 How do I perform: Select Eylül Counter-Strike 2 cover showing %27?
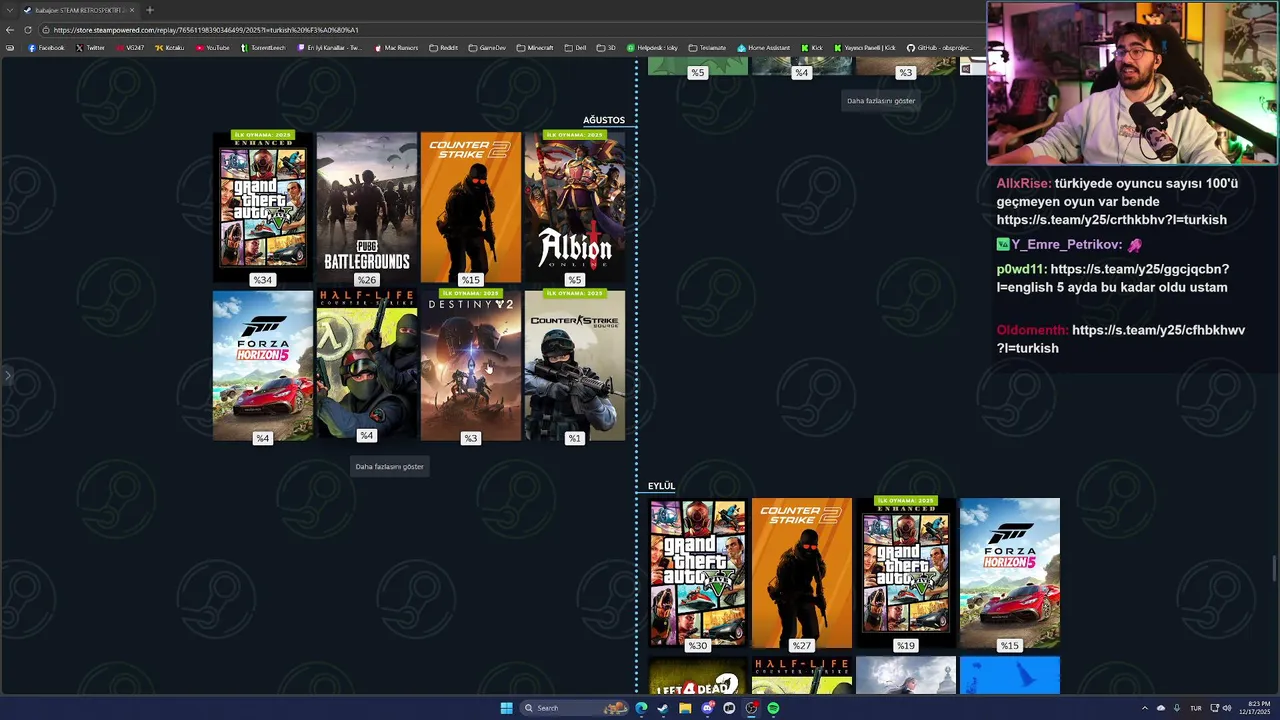(x=802, y=574)
